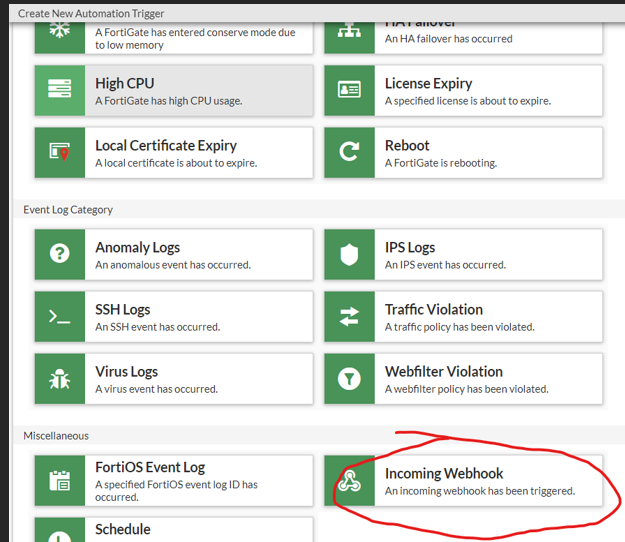Click 'A specified FortiOS event log ID' text

coord(176,491)
